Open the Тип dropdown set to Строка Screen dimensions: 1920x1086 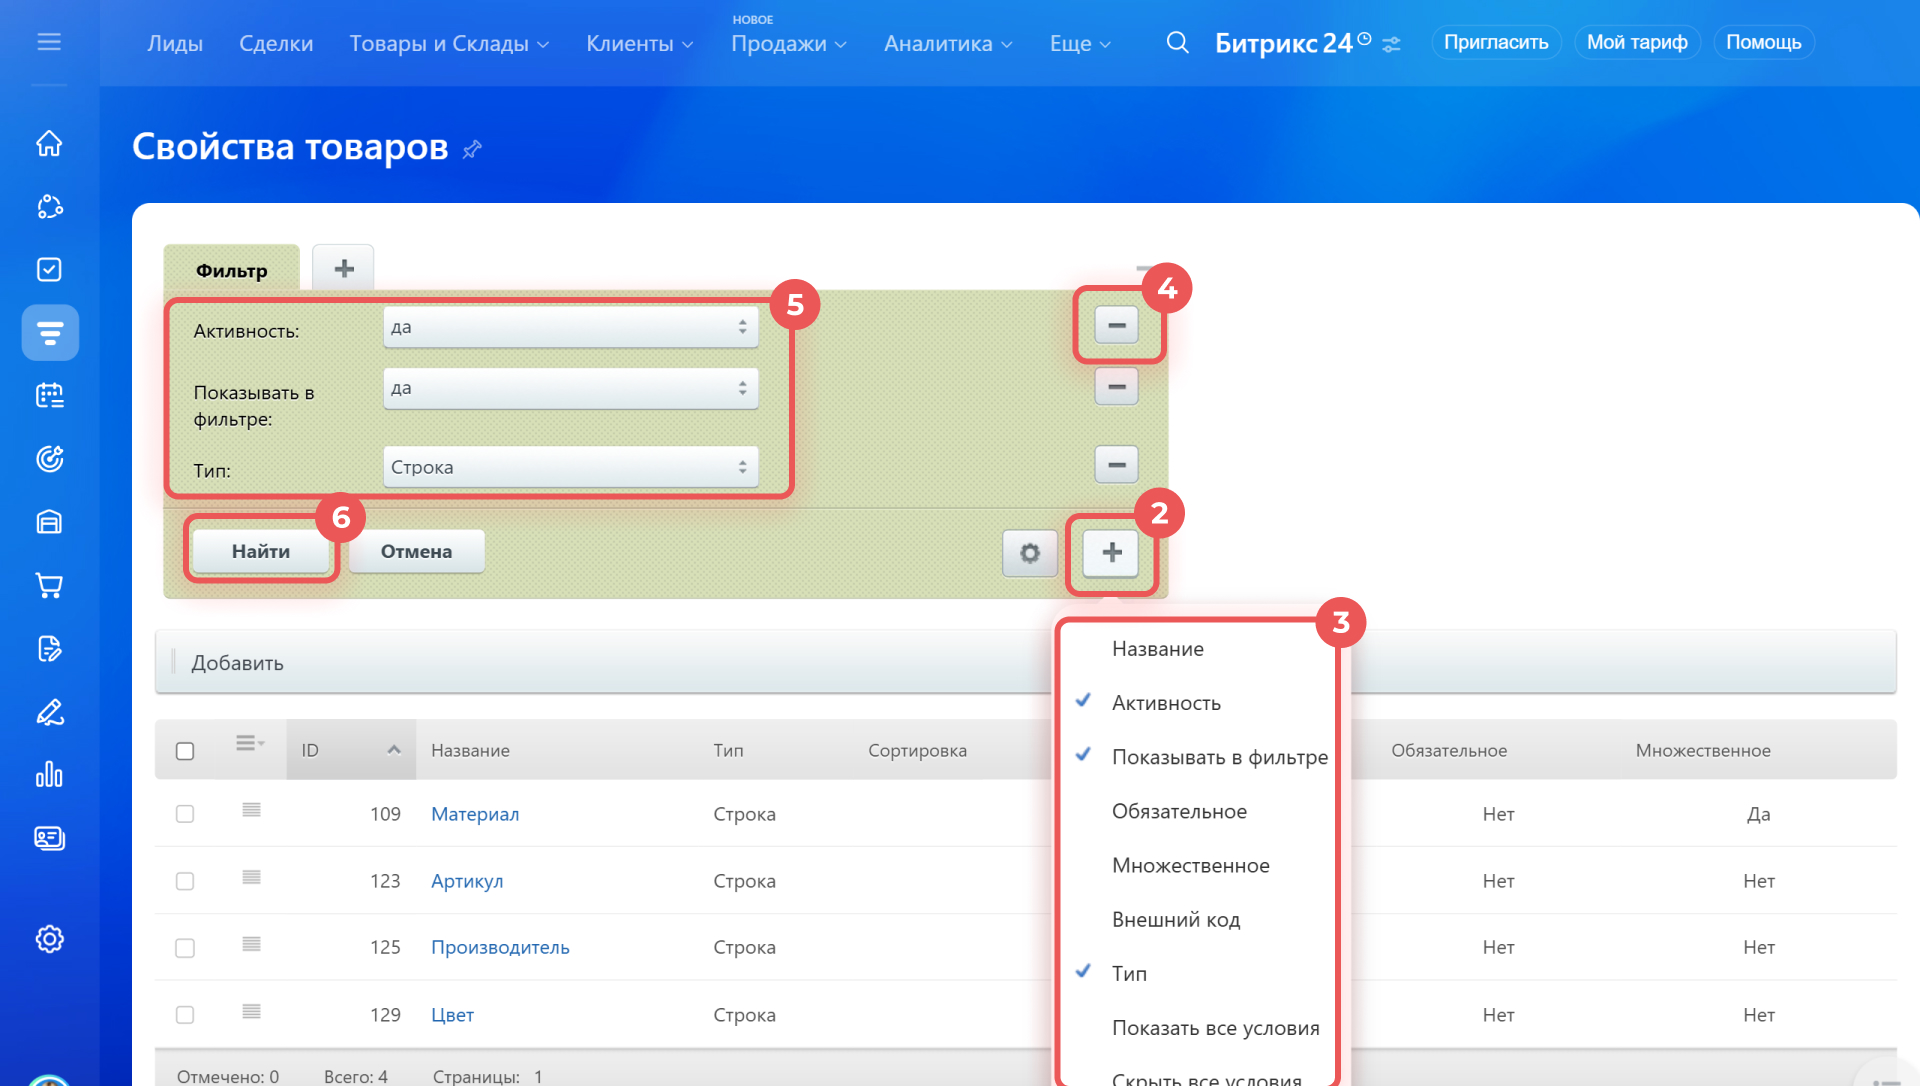pyautogui.click(x=570, y=467)
